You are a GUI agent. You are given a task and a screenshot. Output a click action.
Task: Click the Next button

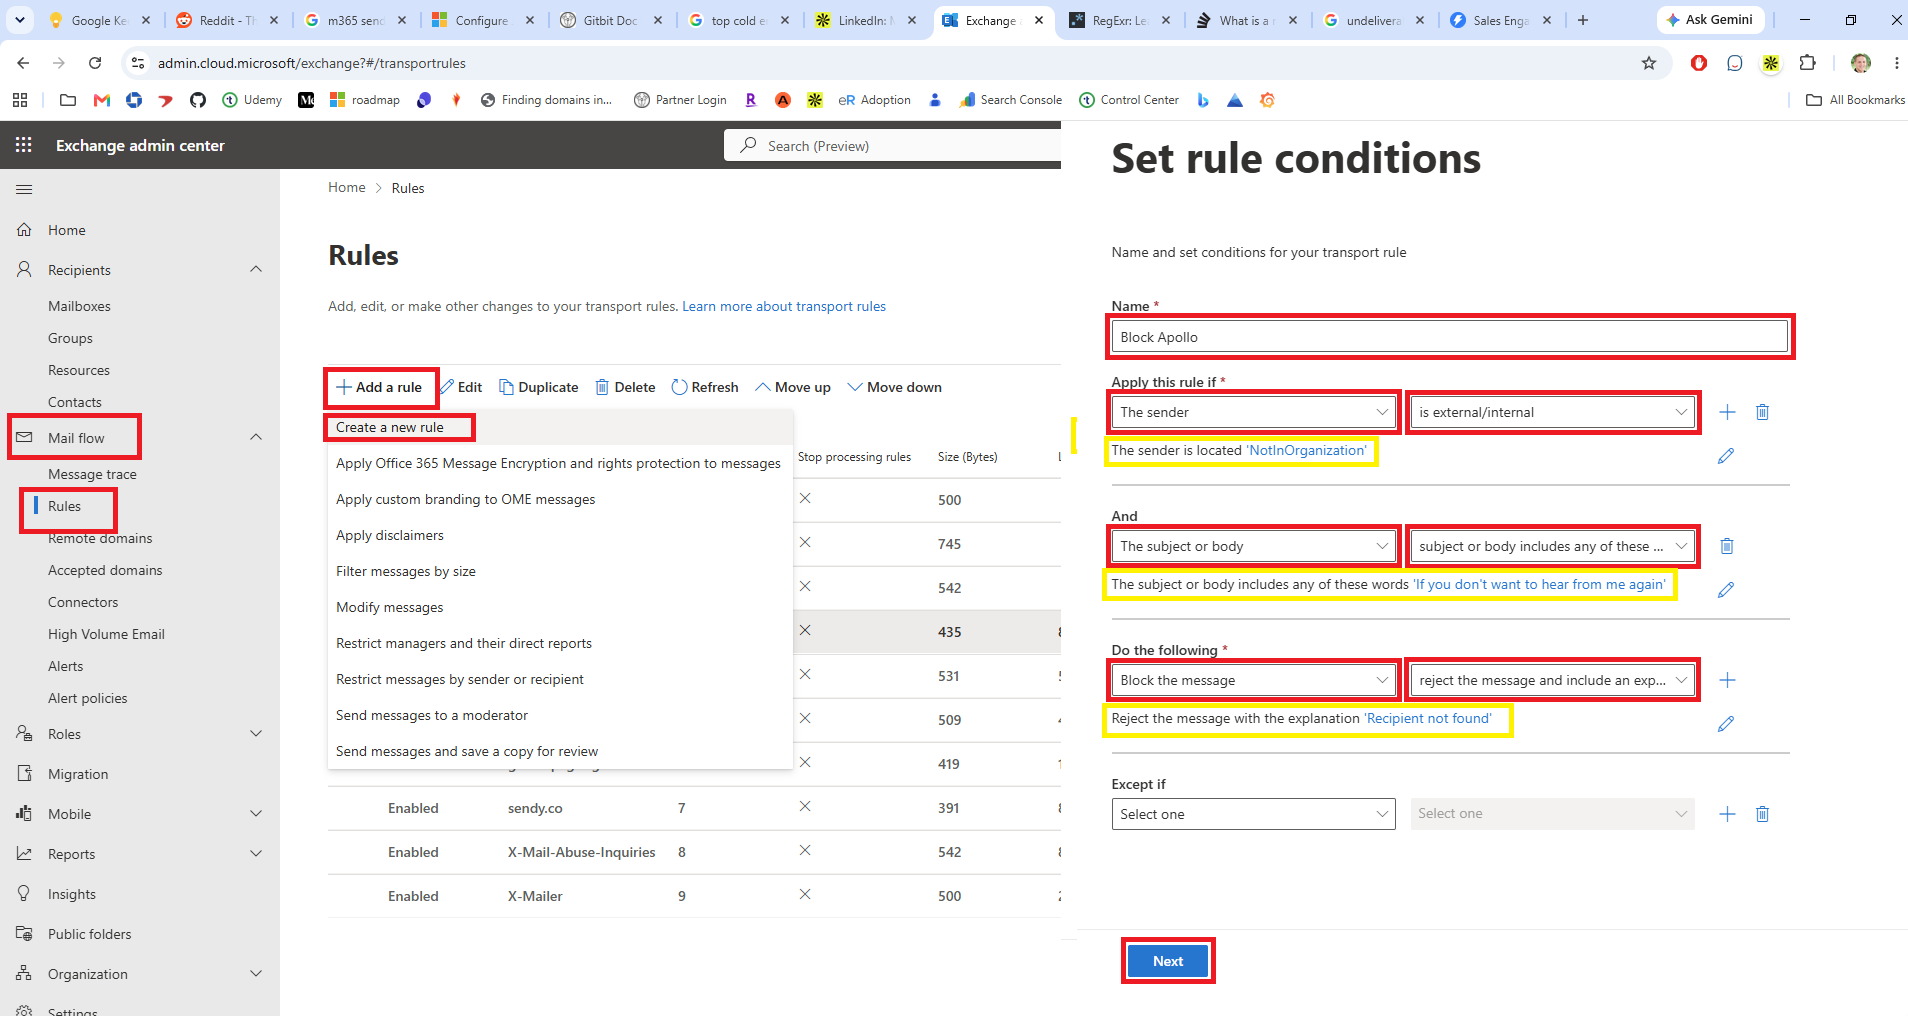click(1168, 961)
